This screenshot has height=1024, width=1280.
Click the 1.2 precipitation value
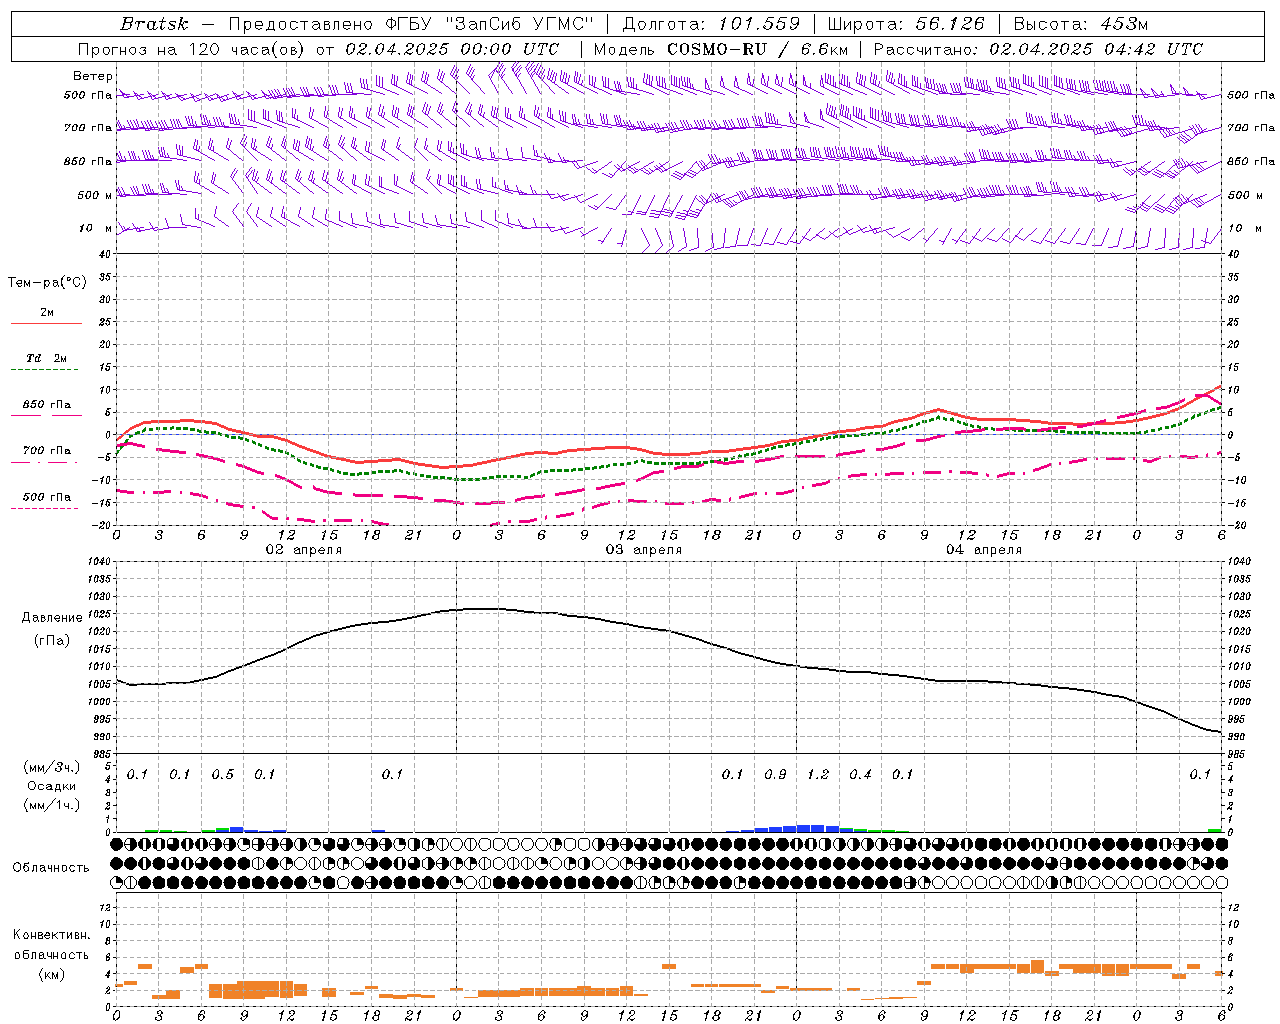(x=818, y=775)
